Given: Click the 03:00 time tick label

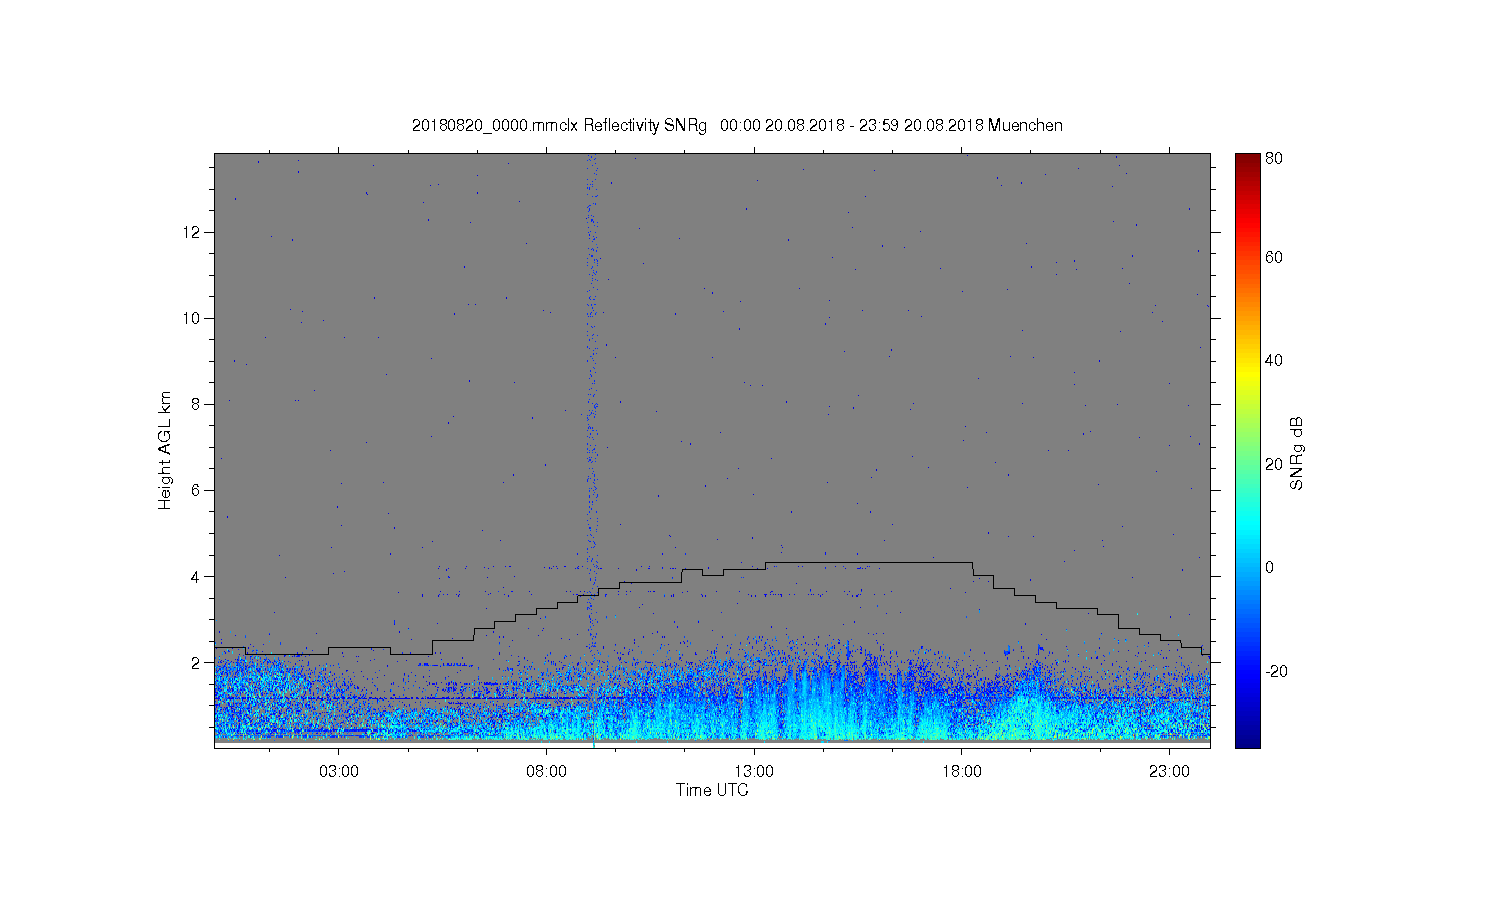Looking at the screenshot, I should [339, 772].
